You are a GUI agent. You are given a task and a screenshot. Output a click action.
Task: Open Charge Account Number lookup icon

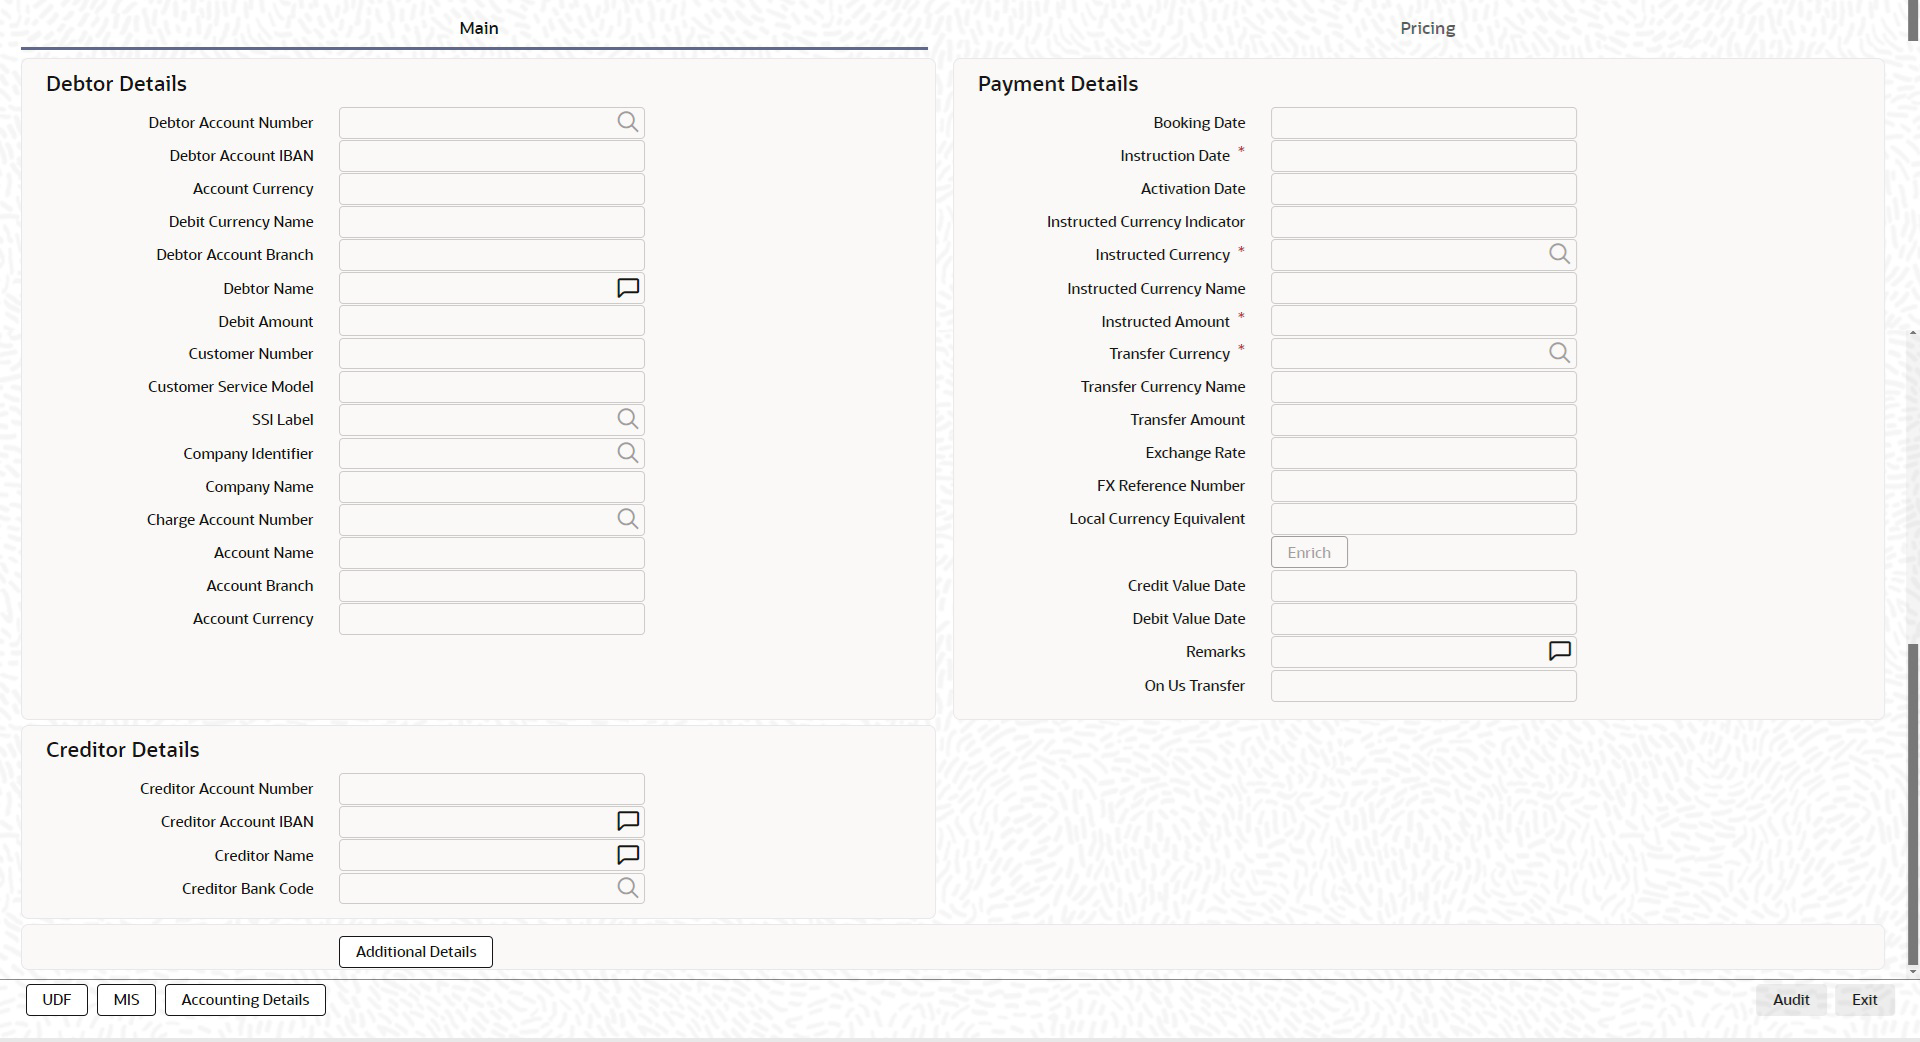pyautogui.click(x=627, y=519)
